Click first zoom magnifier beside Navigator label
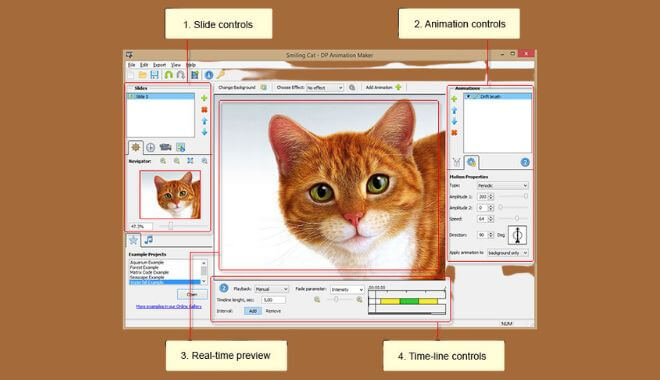Screen dimensions: 660x380 coord(163,161)
